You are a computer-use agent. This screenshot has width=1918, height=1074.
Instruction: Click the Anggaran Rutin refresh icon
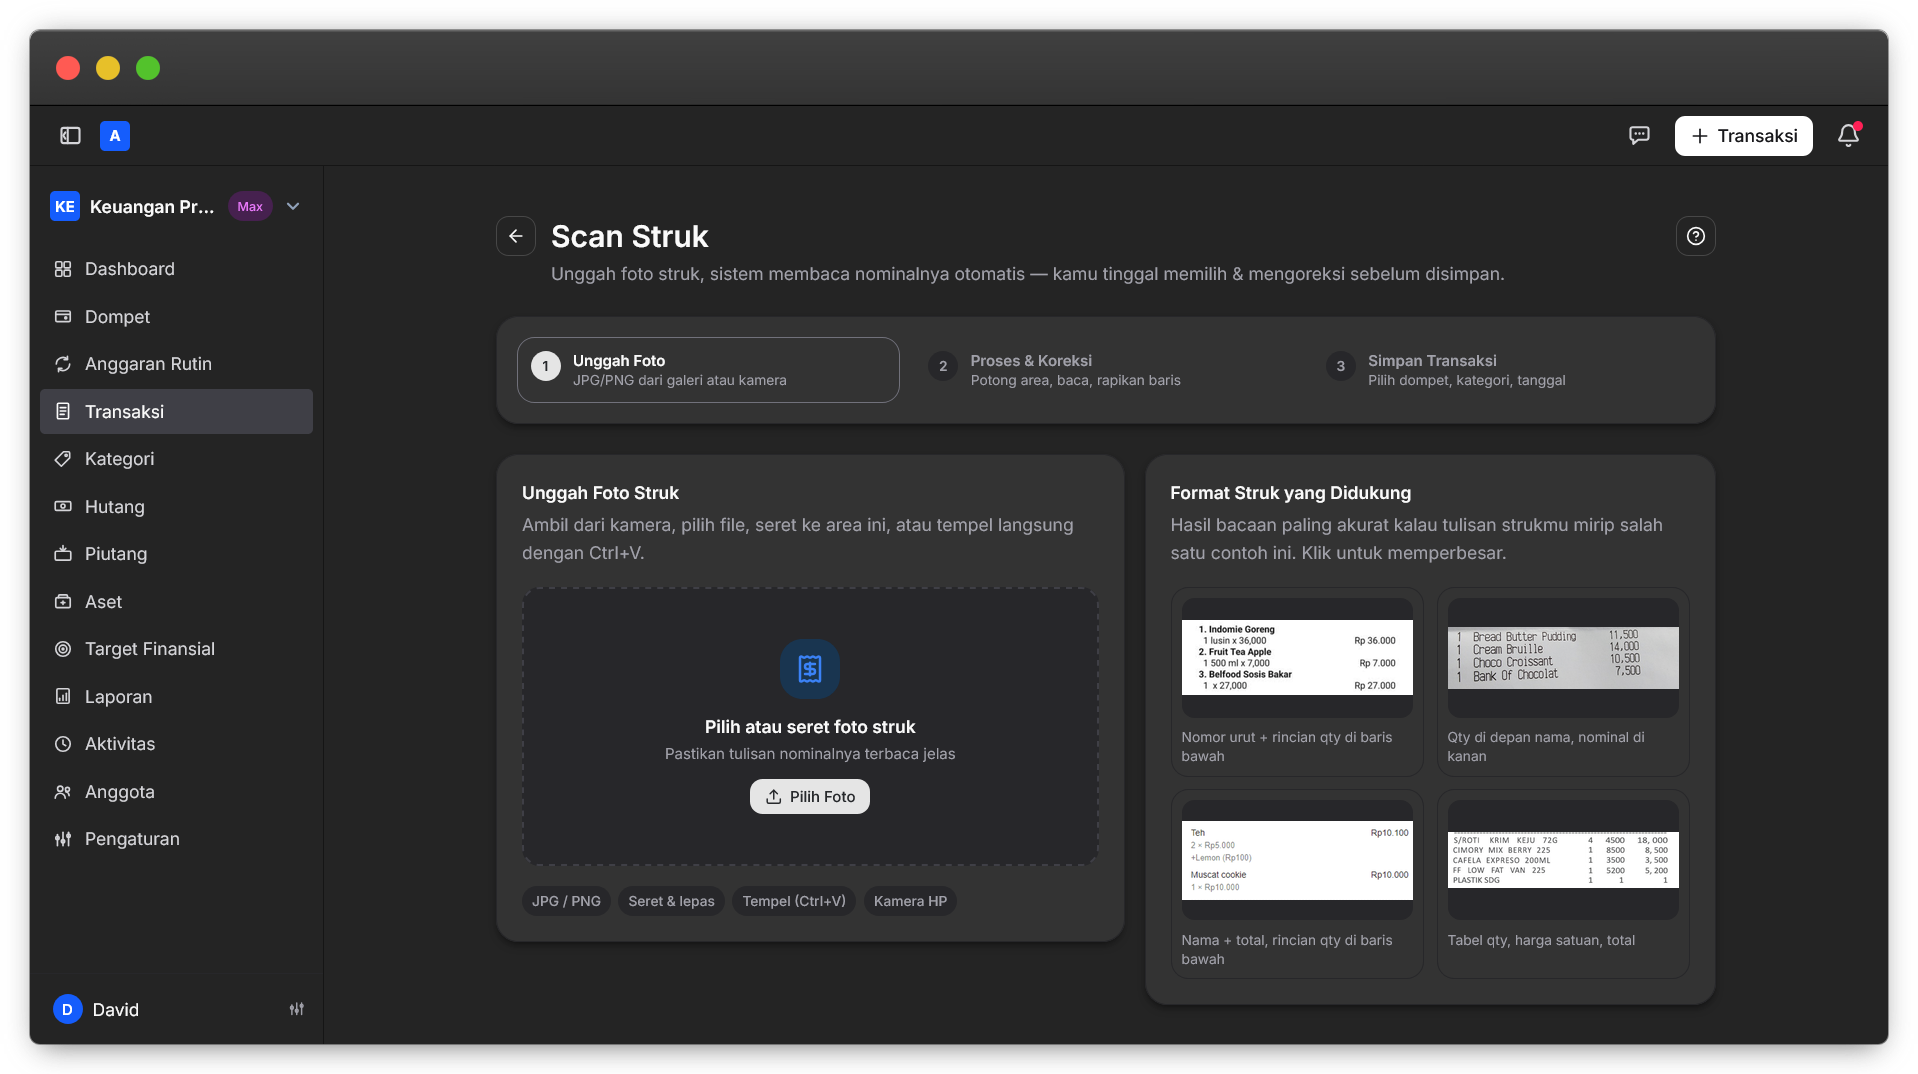point(63,364)
